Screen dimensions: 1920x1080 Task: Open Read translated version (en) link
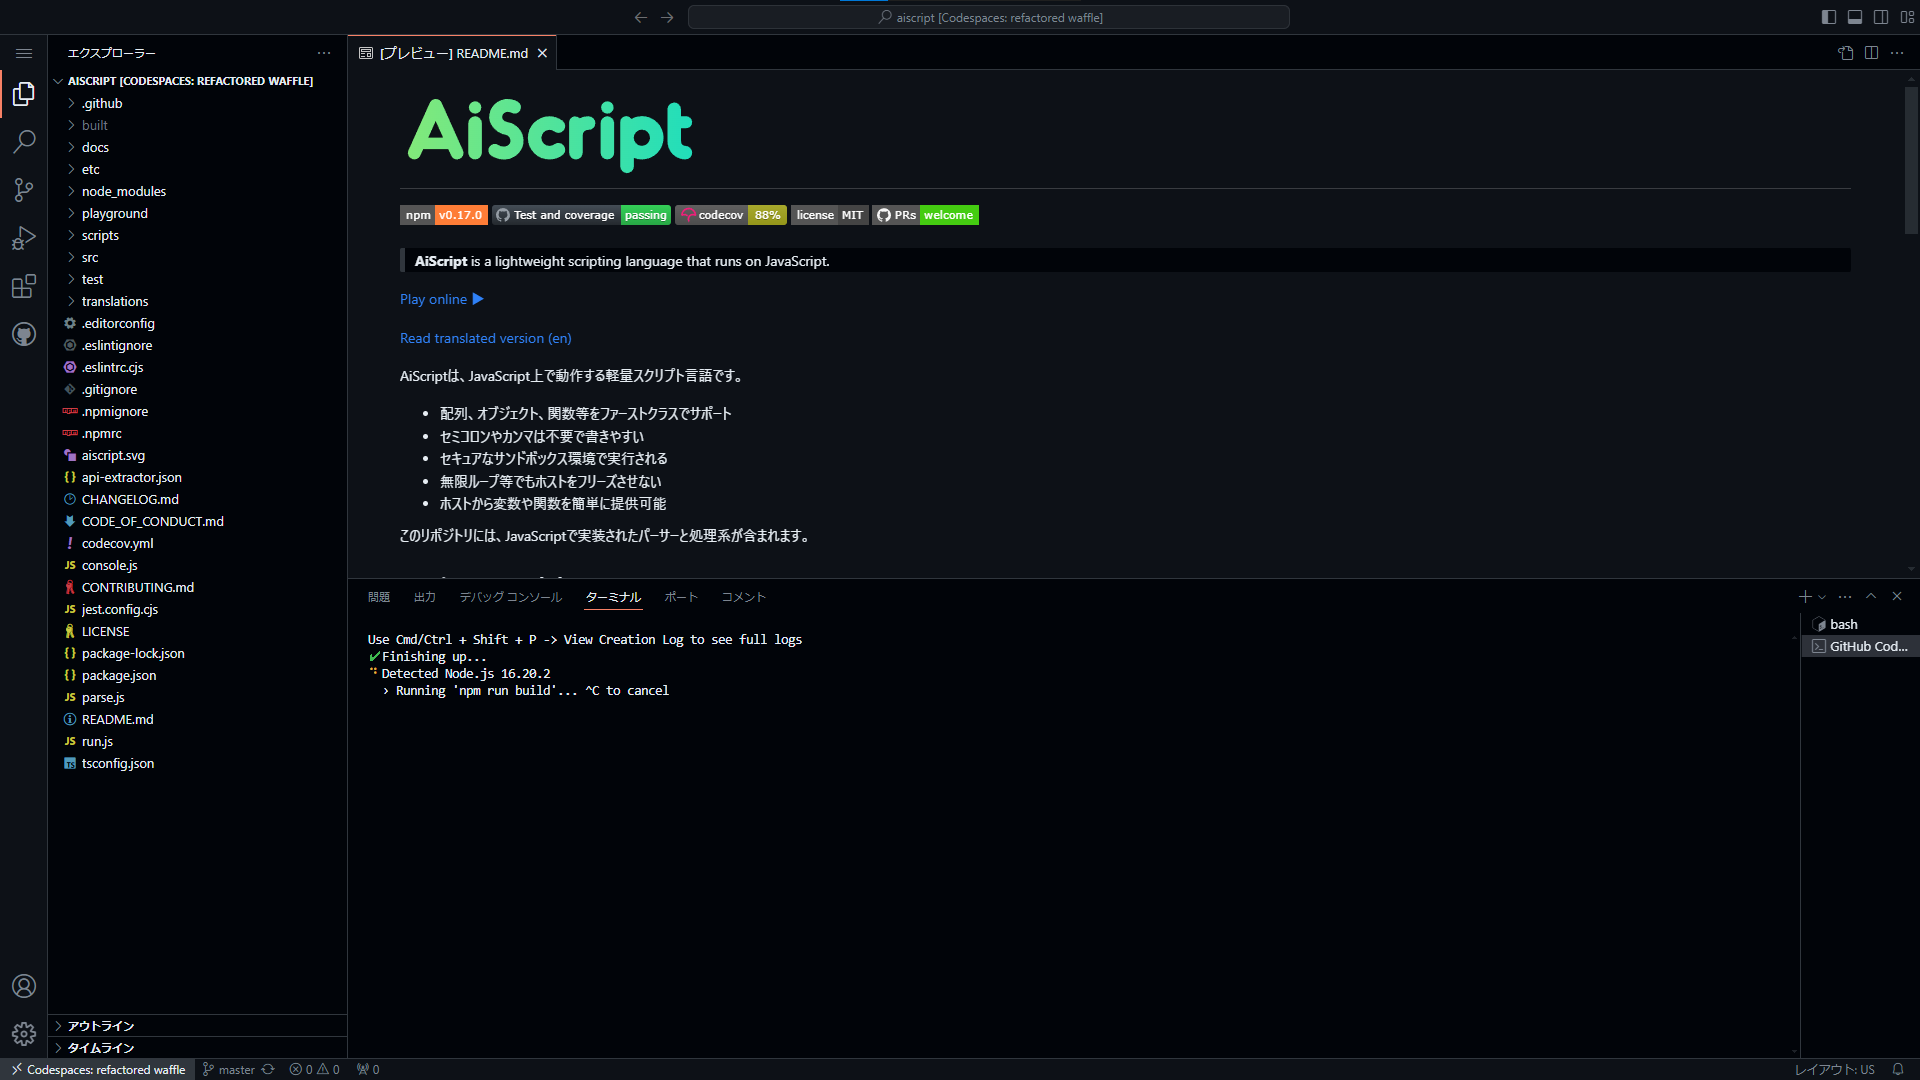(x=486, y=338)
